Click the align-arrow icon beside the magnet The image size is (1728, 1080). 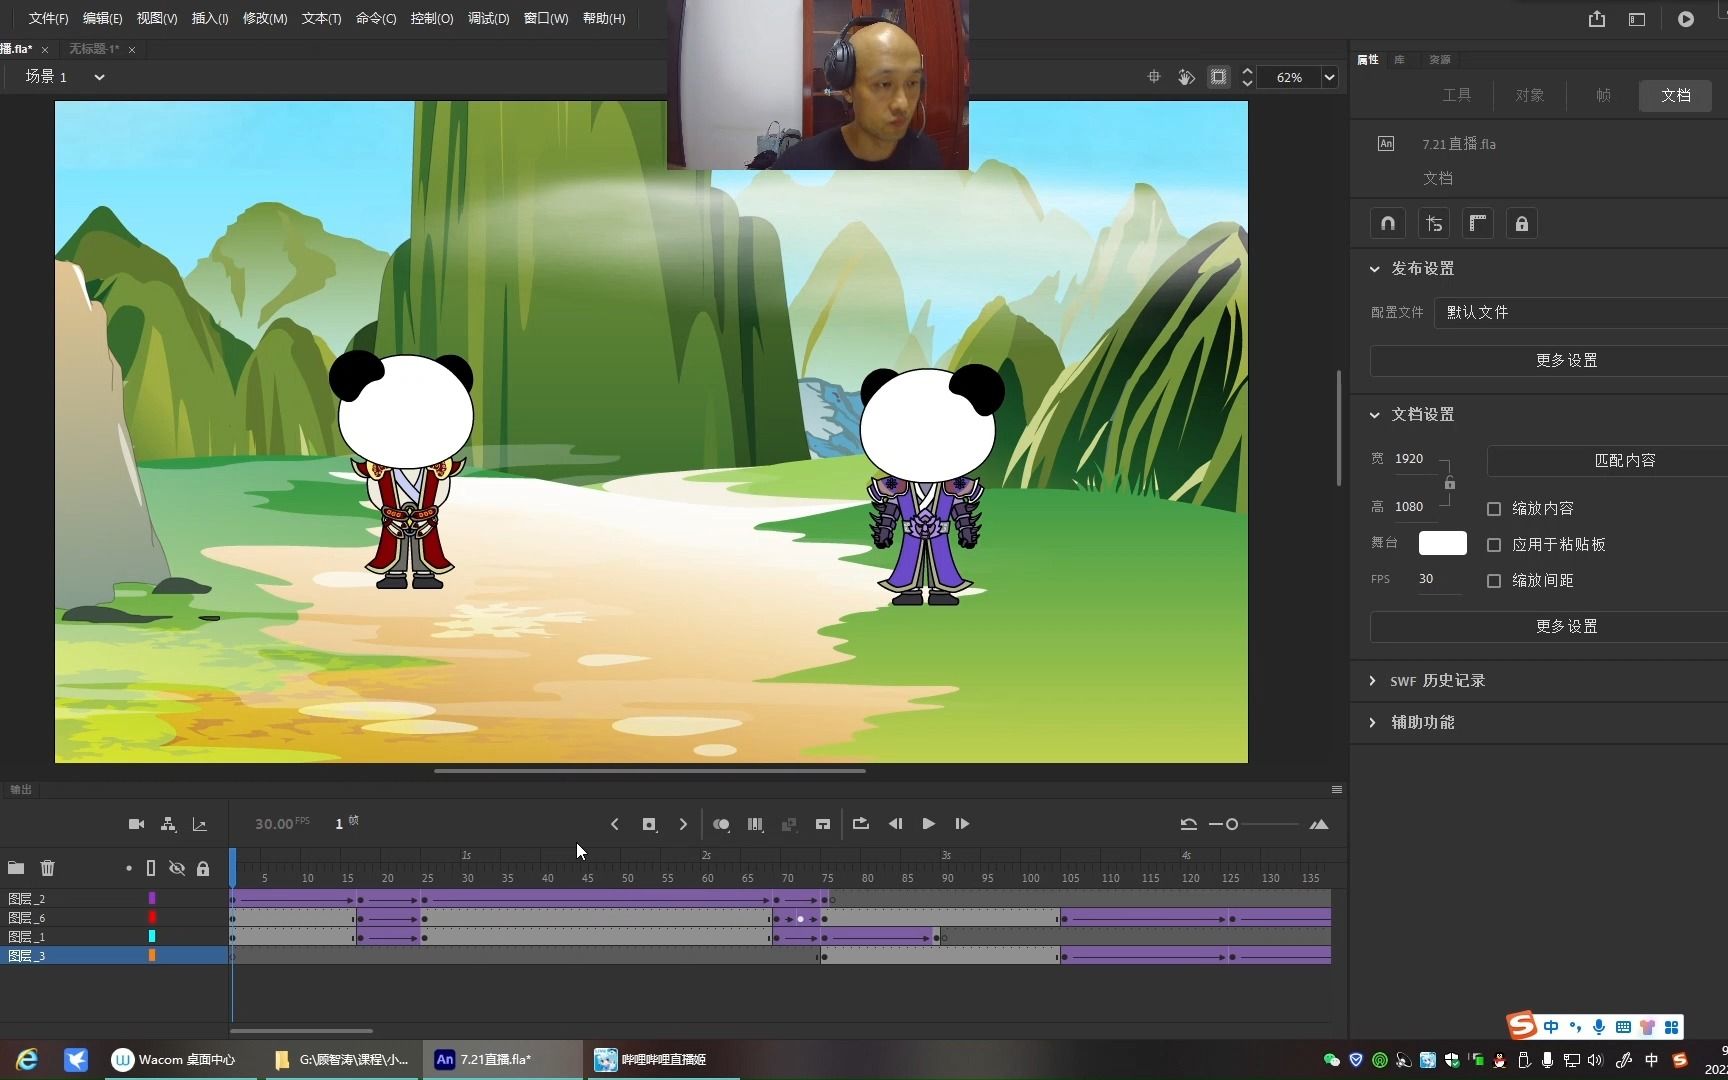click(1434, 223)
